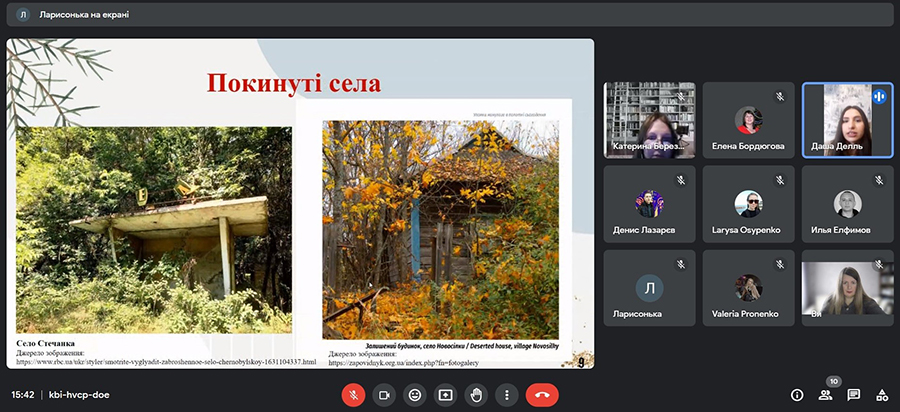Open the rbc.ua source link on the slide

[x=166, y=362]
